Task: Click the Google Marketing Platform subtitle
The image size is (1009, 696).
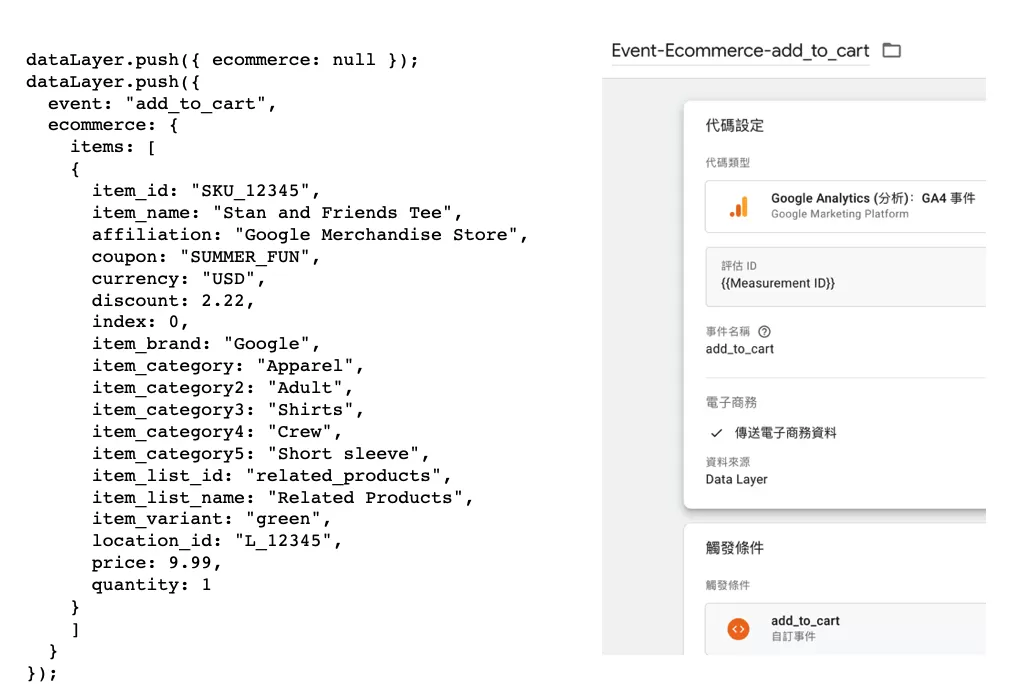Action: point(840,214)
